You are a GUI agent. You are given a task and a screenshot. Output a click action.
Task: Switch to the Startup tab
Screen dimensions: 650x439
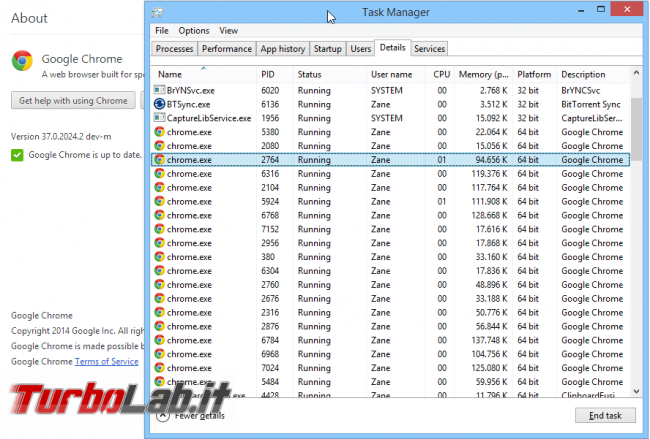click(x=327, y=49)
